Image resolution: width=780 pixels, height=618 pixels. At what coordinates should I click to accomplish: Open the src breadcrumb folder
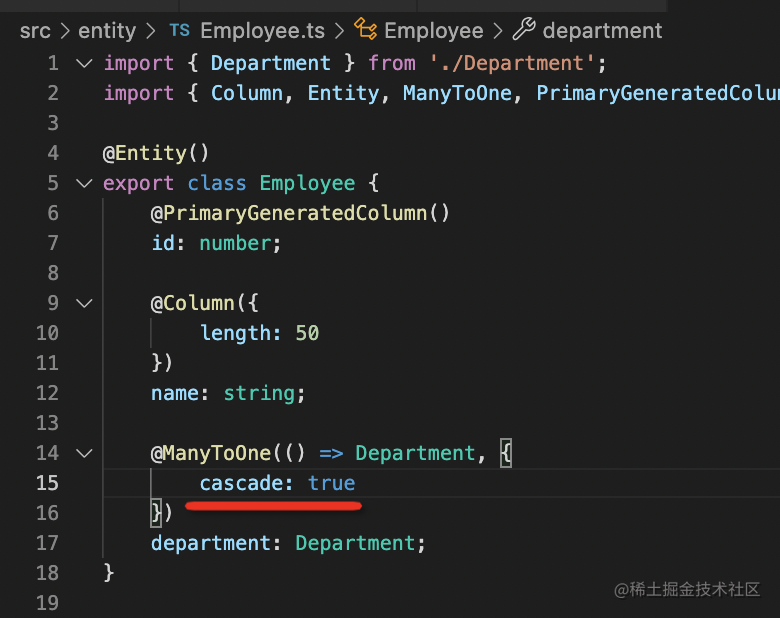tap(35, 31)
